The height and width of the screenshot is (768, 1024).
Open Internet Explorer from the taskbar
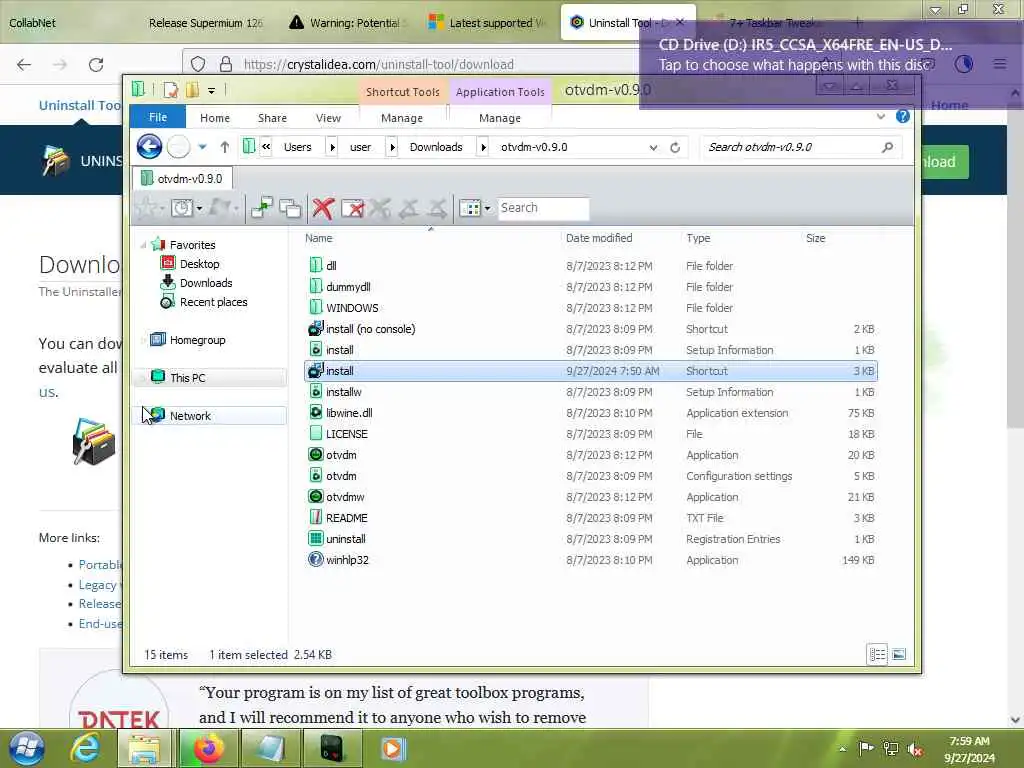click(85, 748)
